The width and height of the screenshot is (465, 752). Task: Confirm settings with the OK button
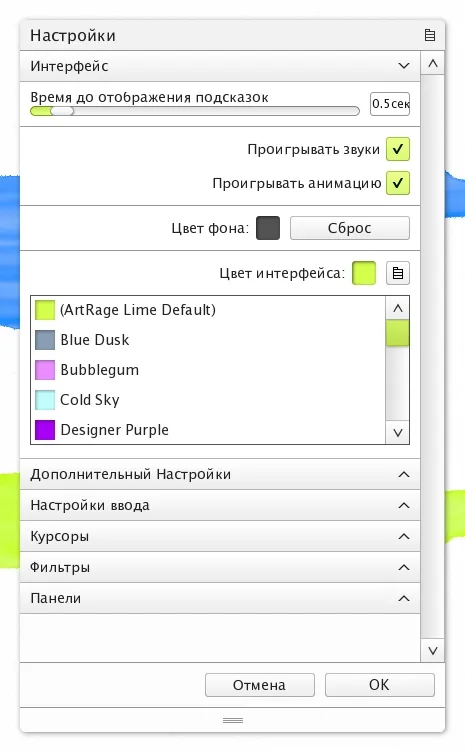(x=380, y=685)
